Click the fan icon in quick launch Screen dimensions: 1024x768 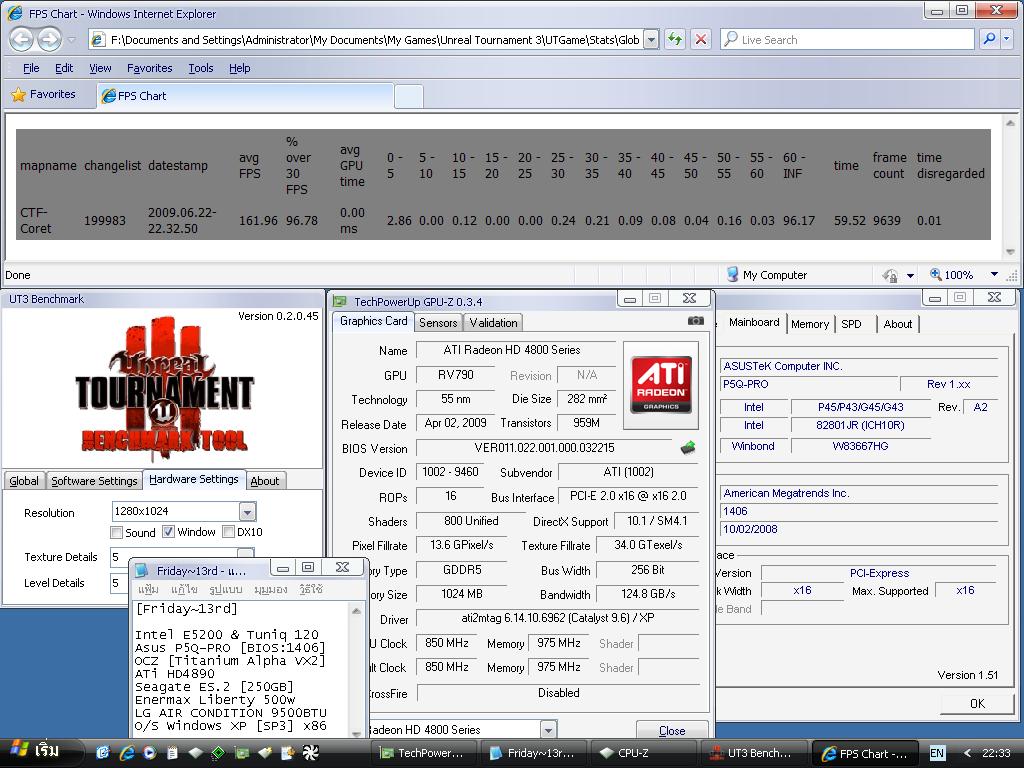[310, 753]
